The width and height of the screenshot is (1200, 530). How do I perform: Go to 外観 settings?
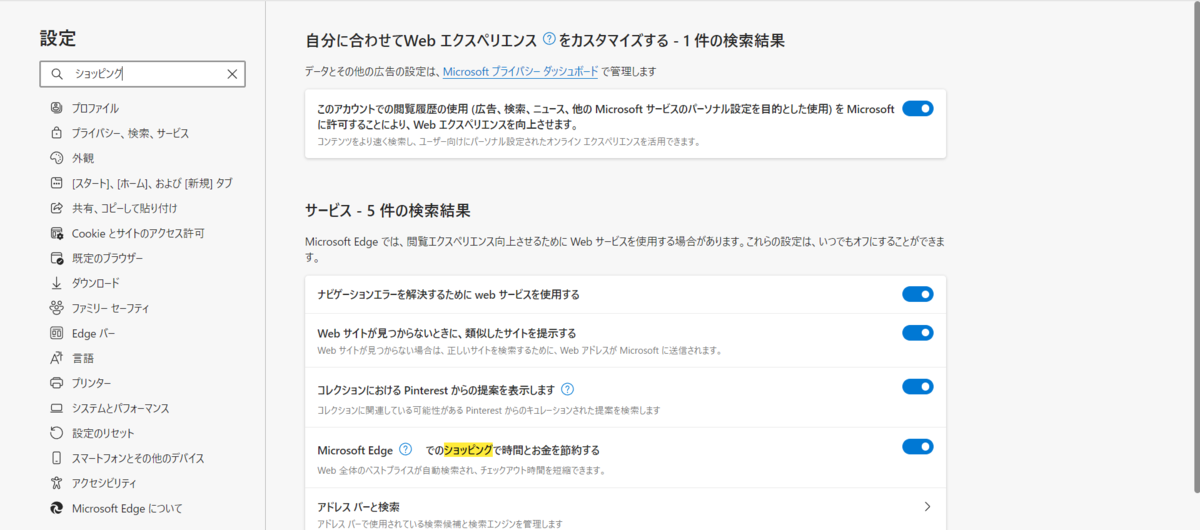pyautogui.click(x=83, y=158)
